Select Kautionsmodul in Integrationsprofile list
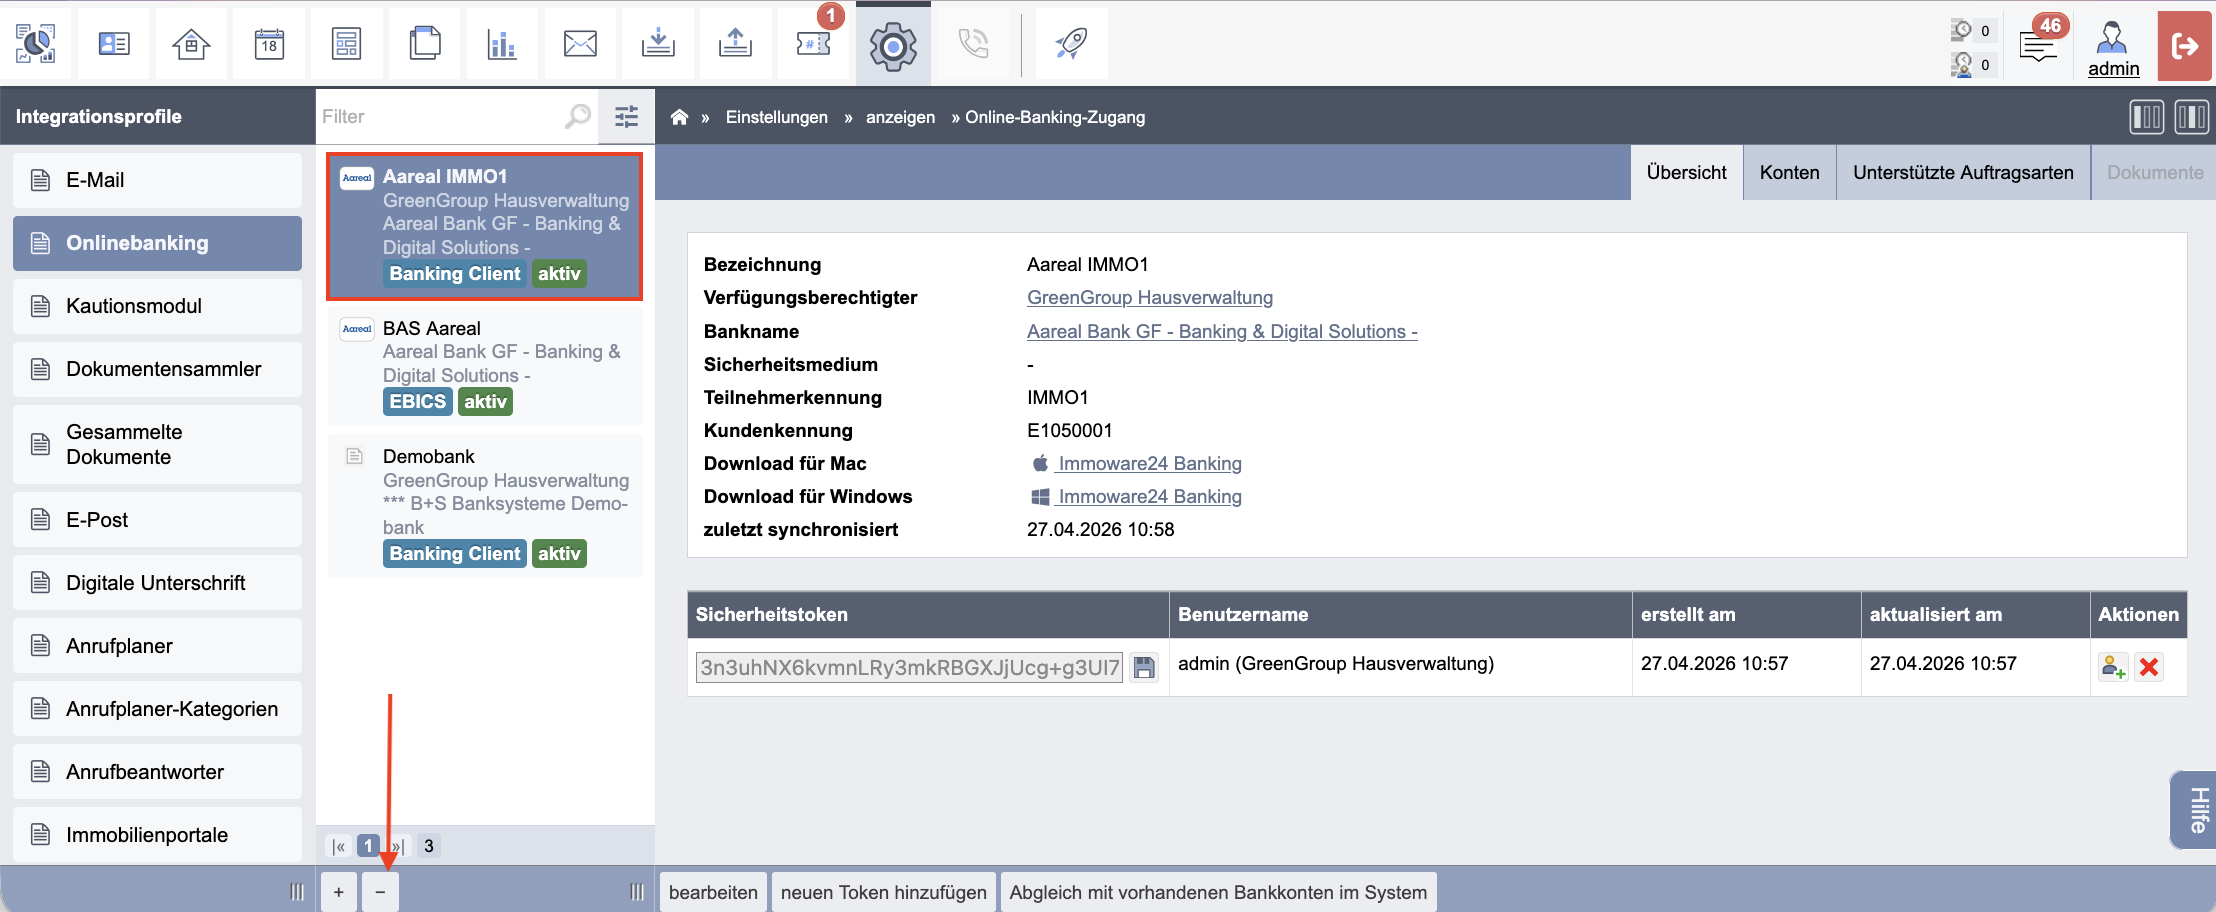 [x=157, y=306]
